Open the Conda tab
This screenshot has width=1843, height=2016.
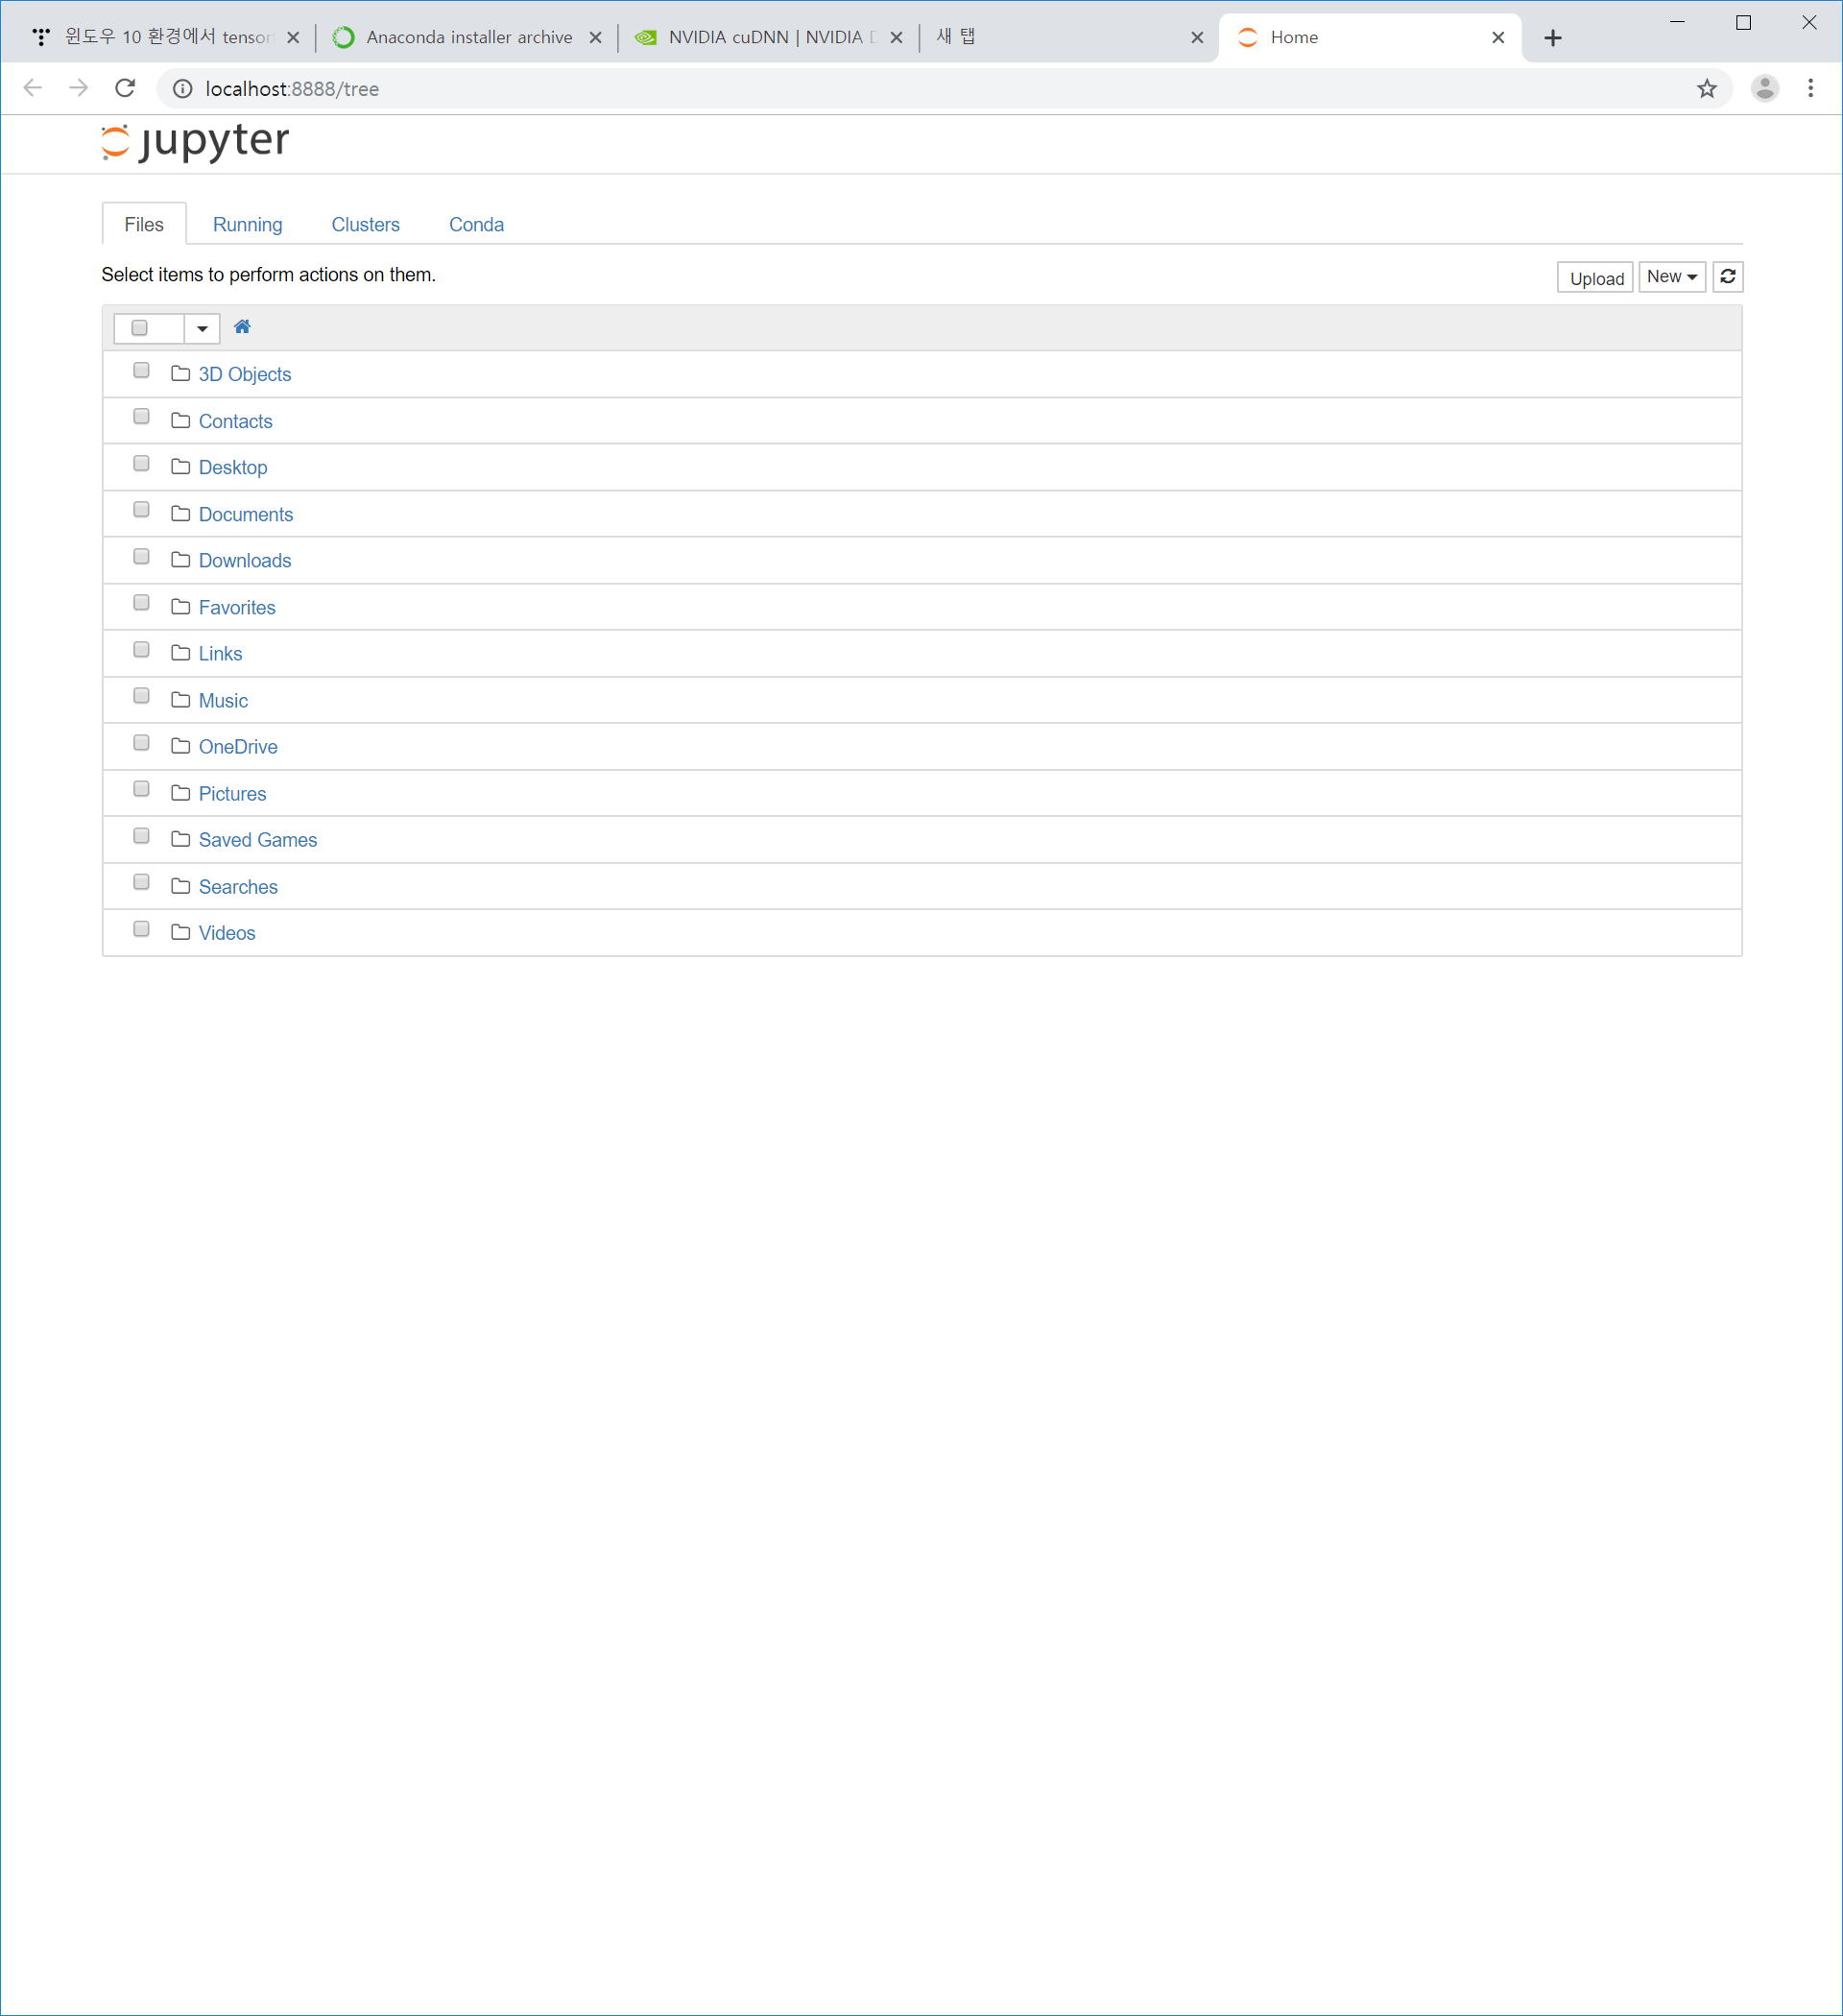[x=476, y=225]
